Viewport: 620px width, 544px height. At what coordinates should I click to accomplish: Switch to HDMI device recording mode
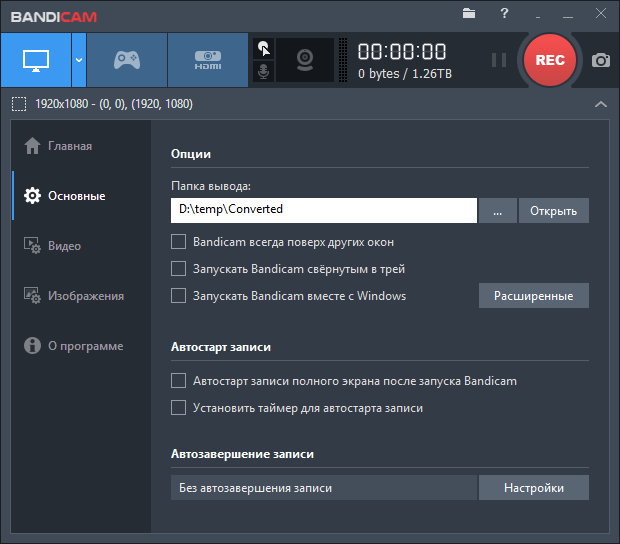pyautogui.click(x=208, y=60)
